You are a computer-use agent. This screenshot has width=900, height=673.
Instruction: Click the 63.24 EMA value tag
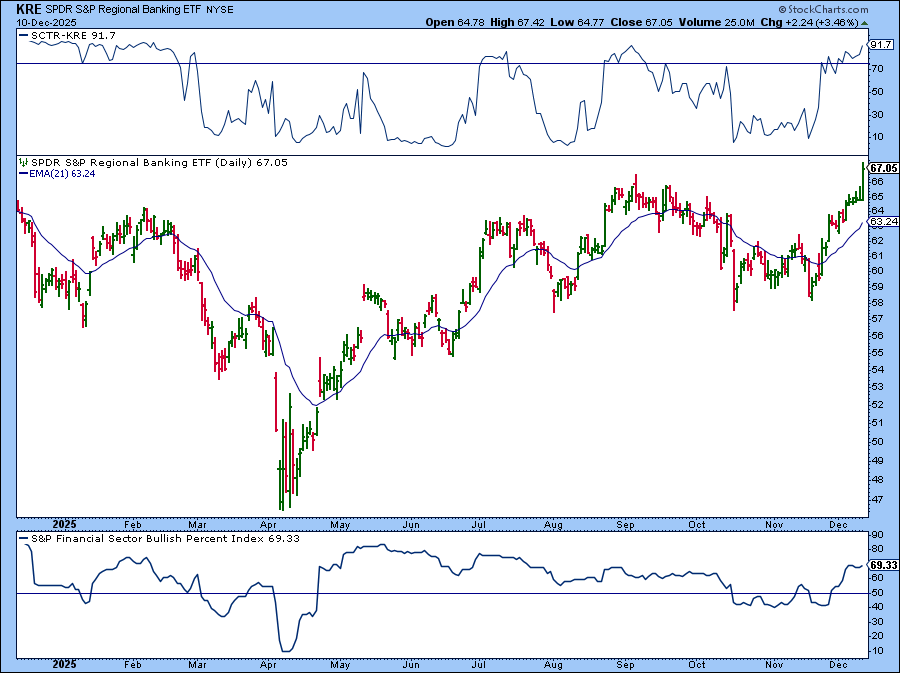click(x=881, y=221)
